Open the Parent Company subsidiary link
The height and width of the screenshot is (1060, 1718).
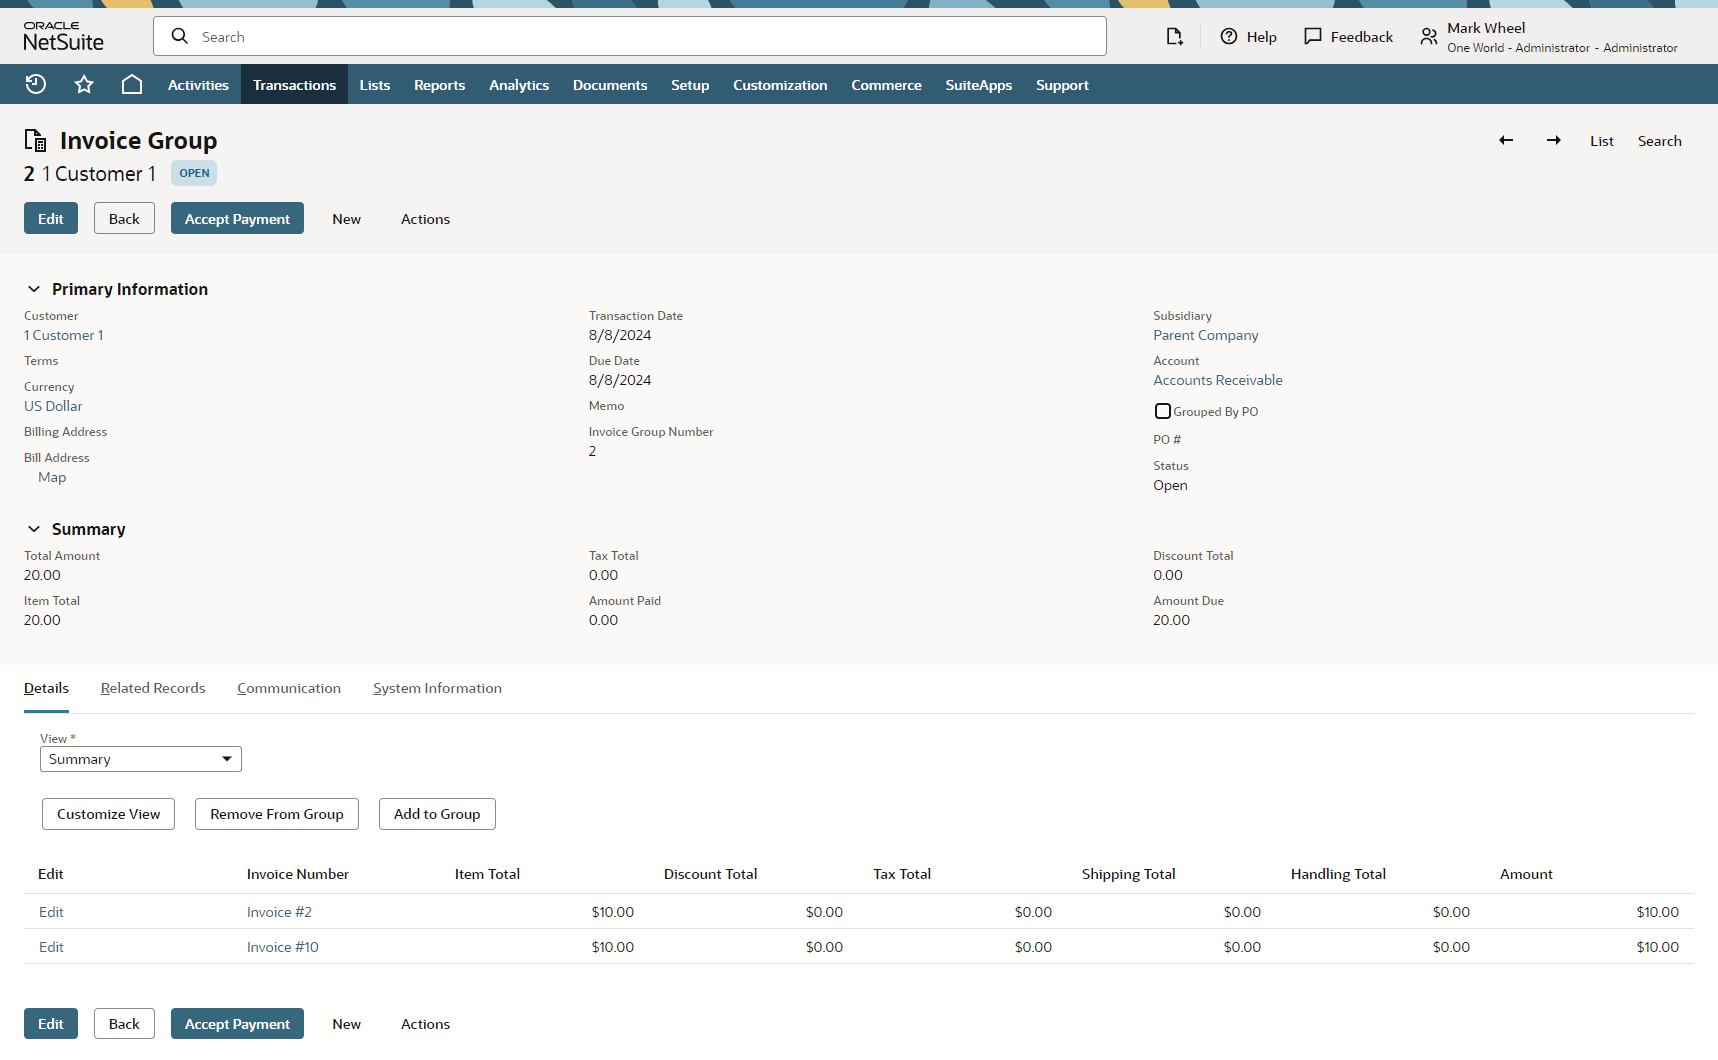click(1205, 335)
